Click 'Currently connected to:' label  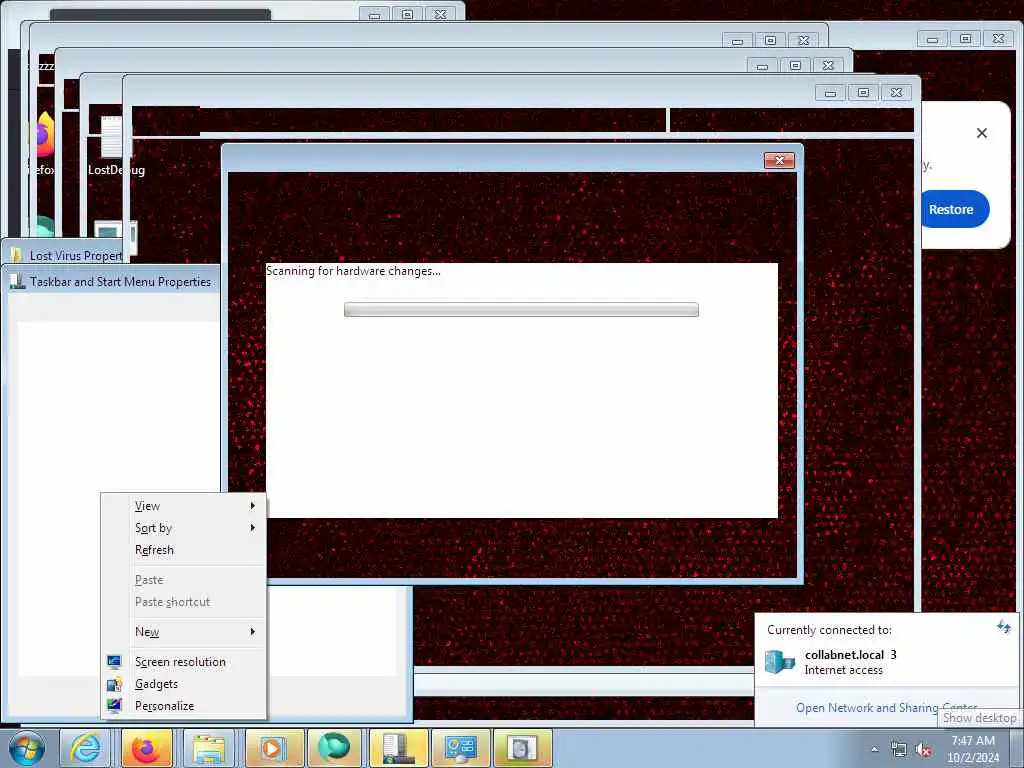(x=829, y=630)
